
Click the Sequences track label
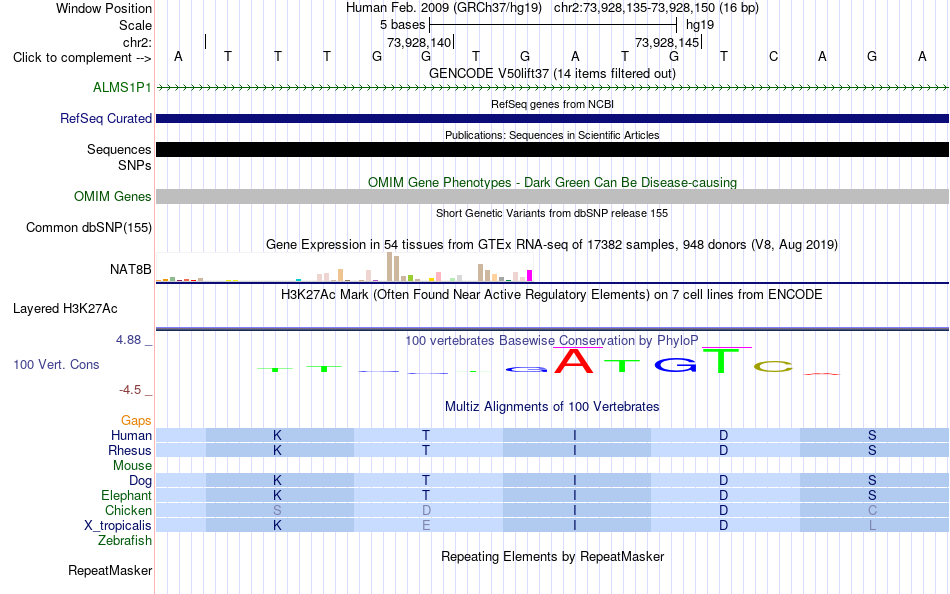pos(119,149)
